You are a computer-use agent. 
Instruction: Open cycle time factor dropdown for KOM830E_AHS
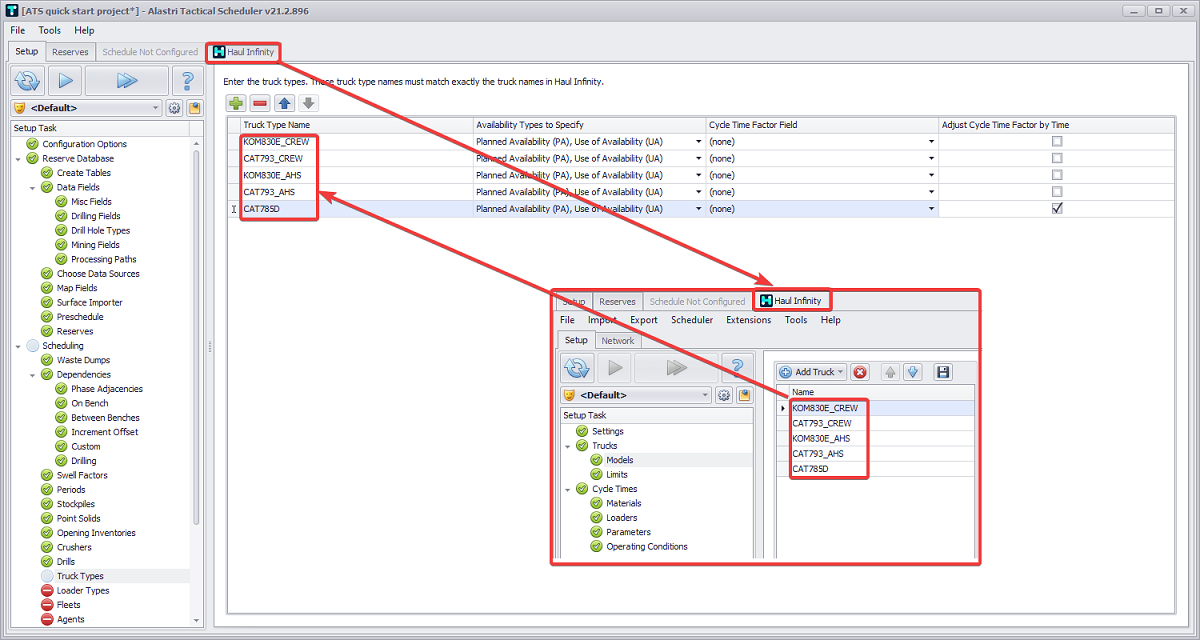pos(931,175)
